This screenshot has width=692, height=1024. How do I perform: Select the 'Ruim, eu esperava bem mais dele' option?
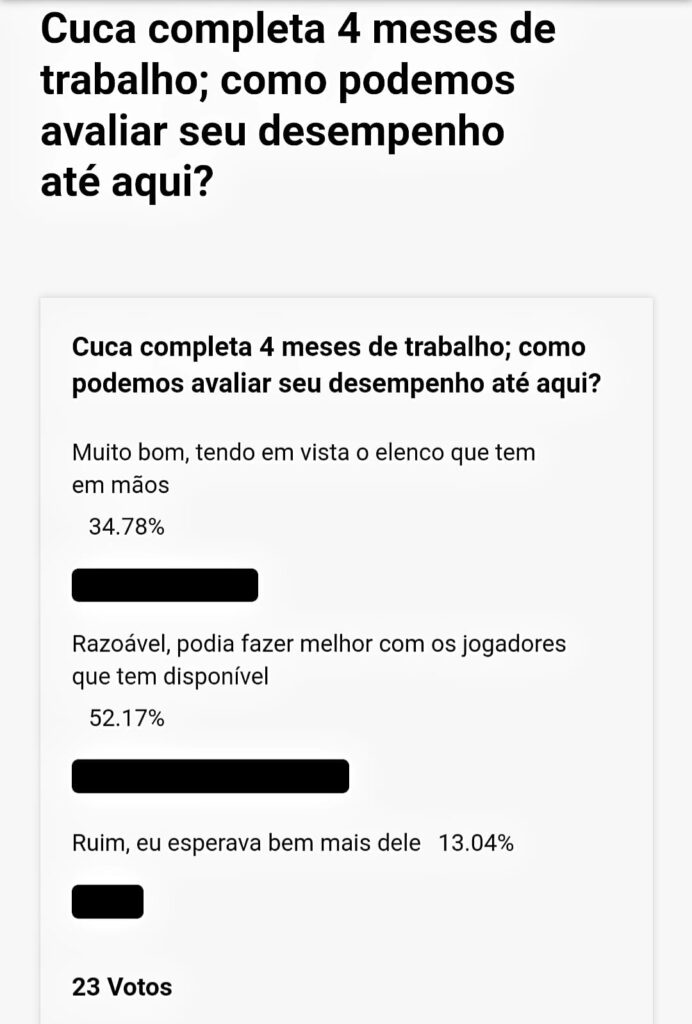[246, 843]
